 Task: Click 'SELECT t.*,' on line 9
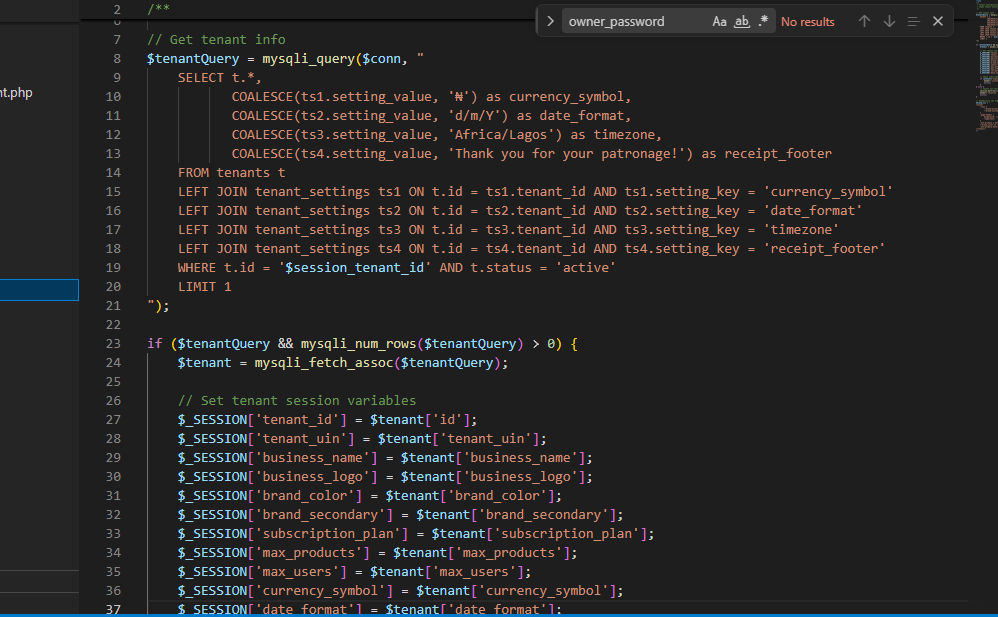[x=220, y=78]
